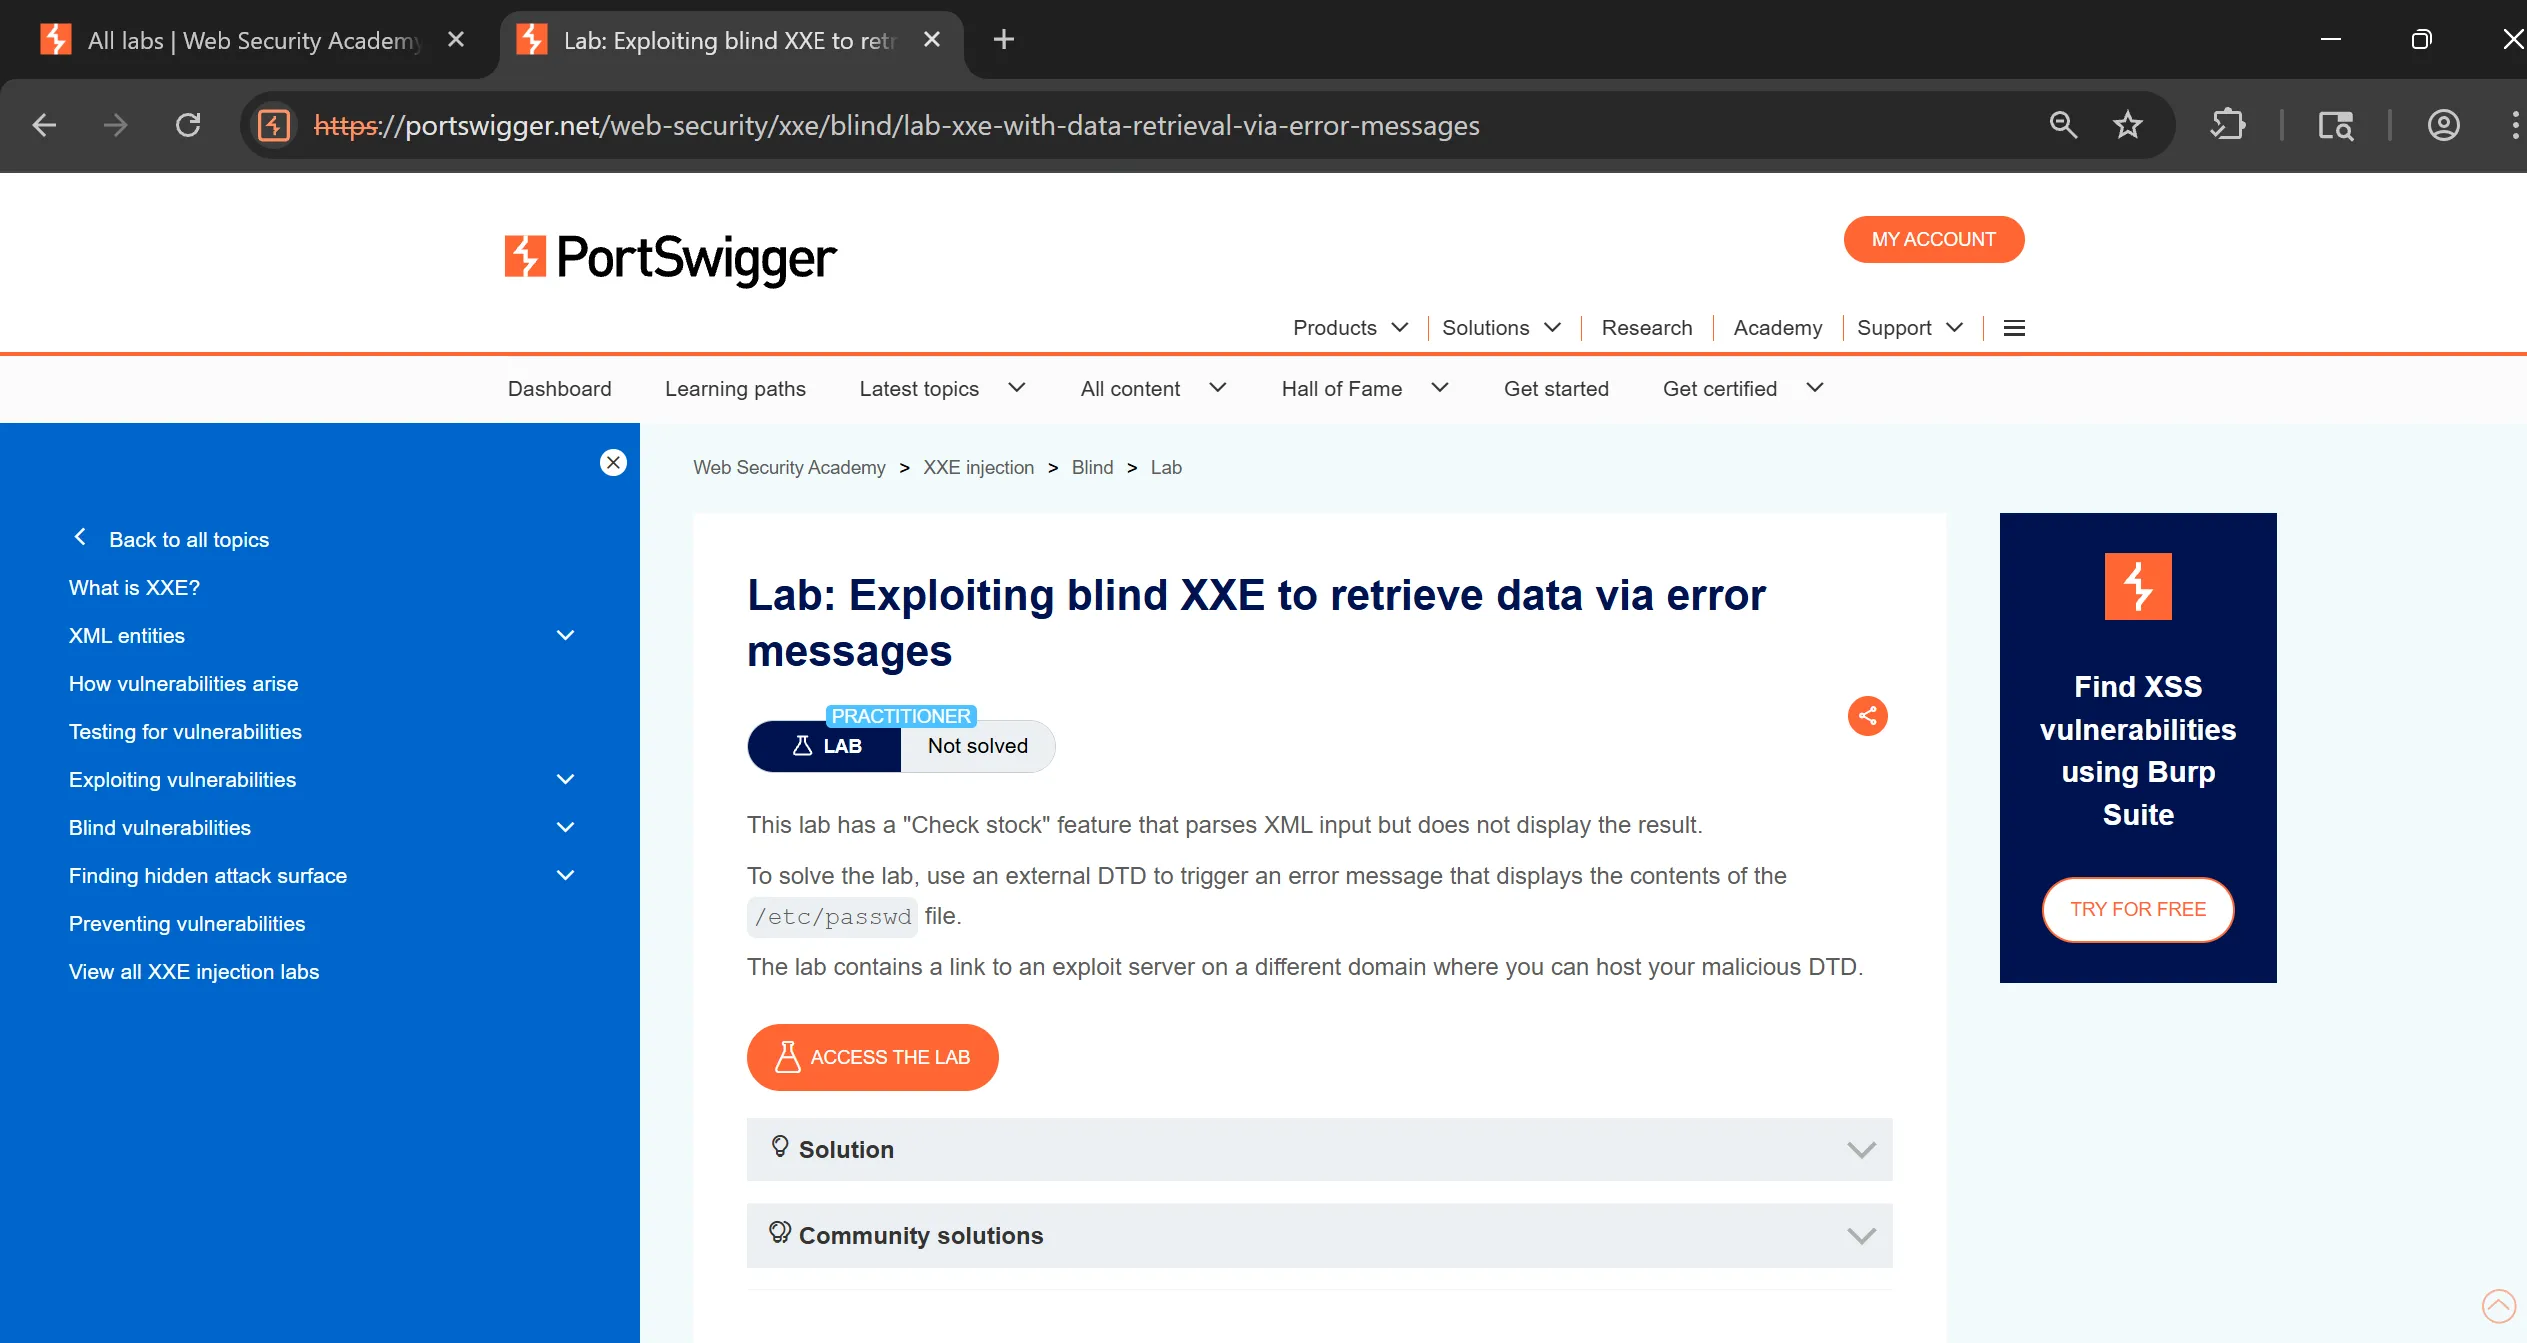The height and width of the screenshot is (1343, 2527).
Task: Switch to All labs browser tab
Action: 253,40
